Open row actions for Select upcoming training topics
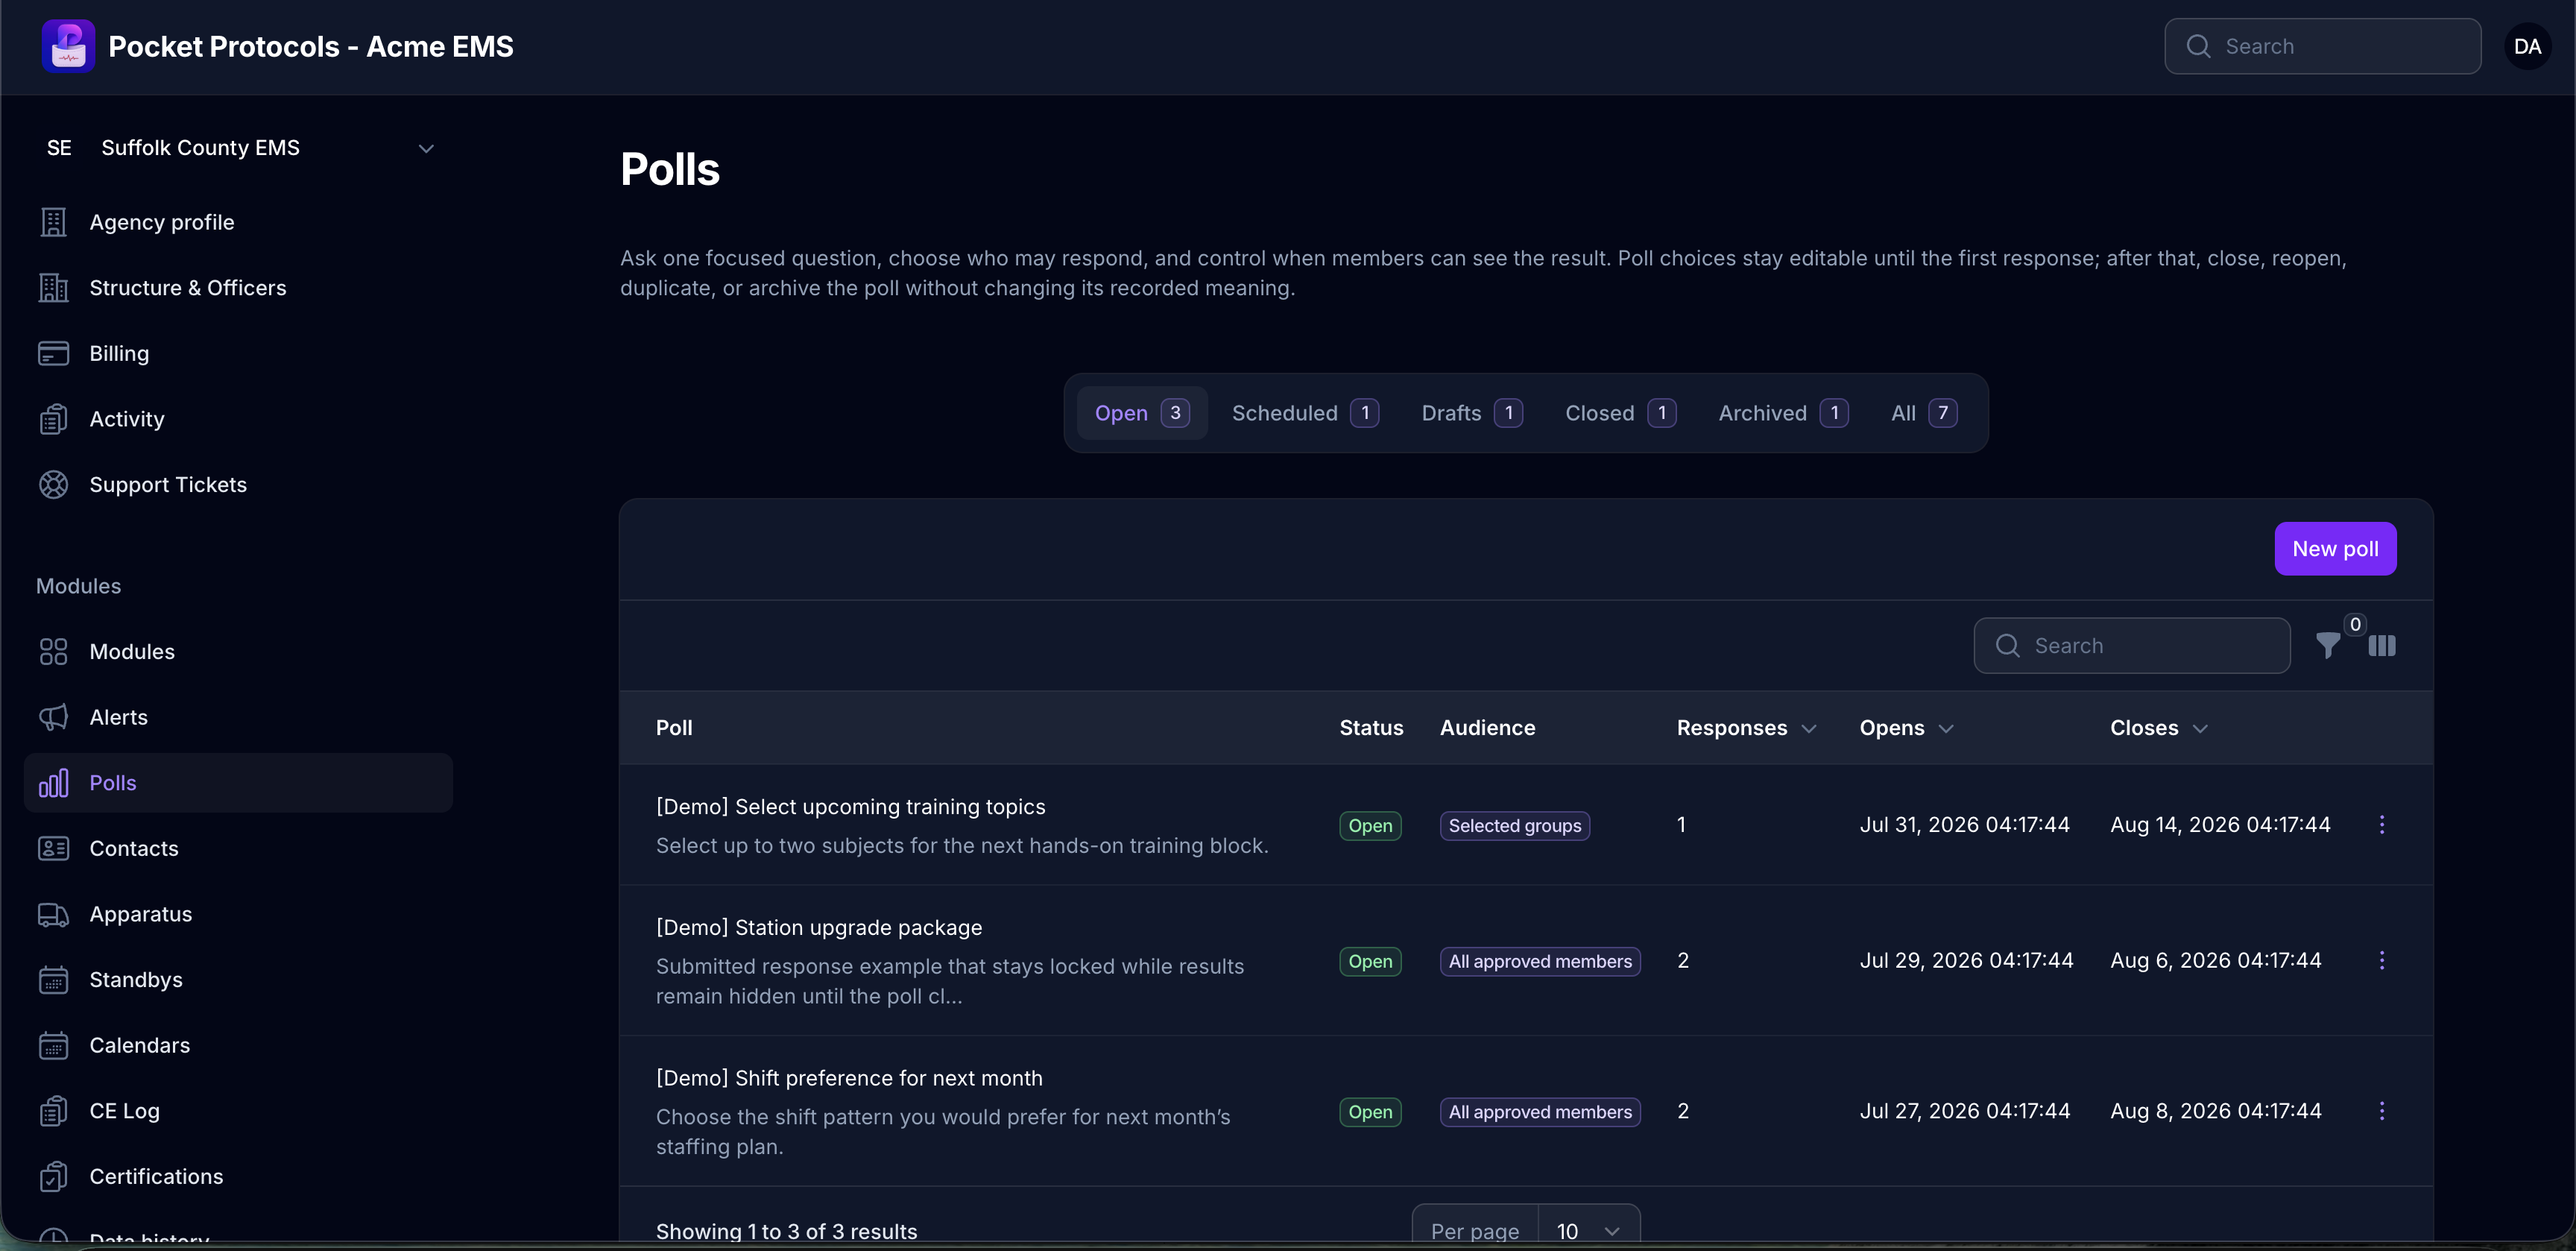Image resolution: width=2576 pixels, height=1251 pixels. (2382, 825)
